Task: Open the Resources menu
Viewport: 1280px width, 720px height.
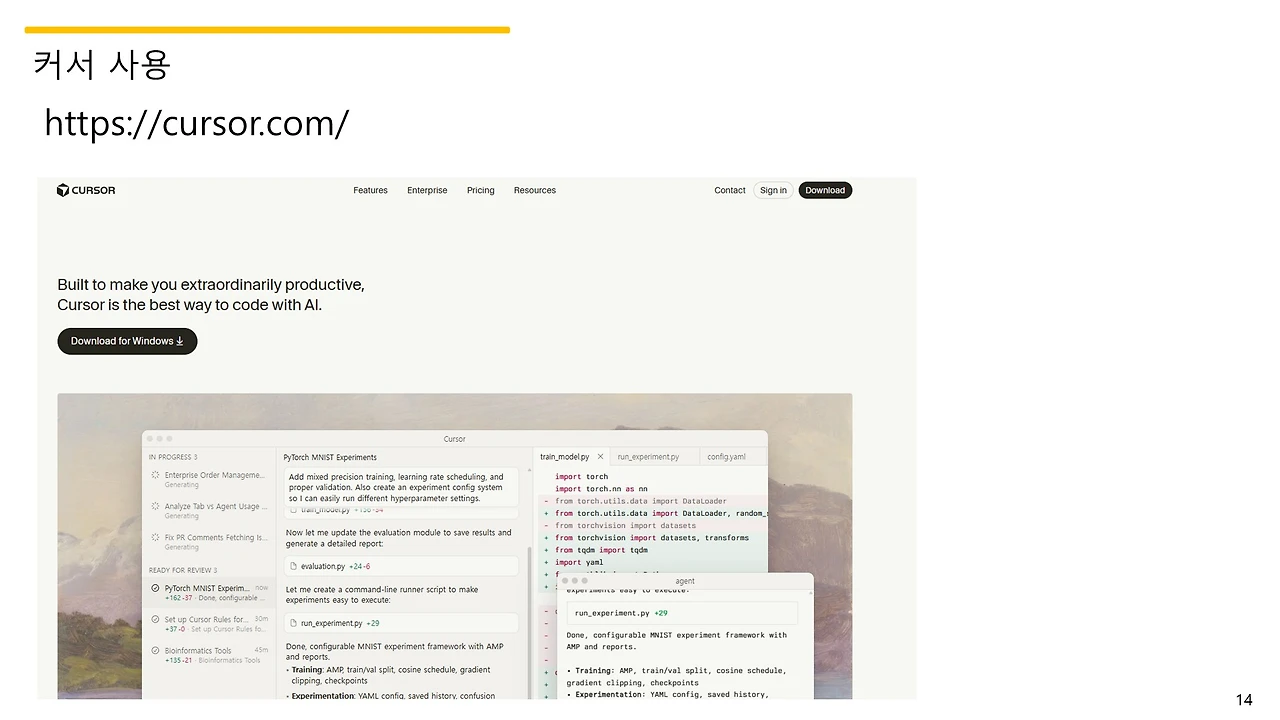Action: (x=535, y=190)
